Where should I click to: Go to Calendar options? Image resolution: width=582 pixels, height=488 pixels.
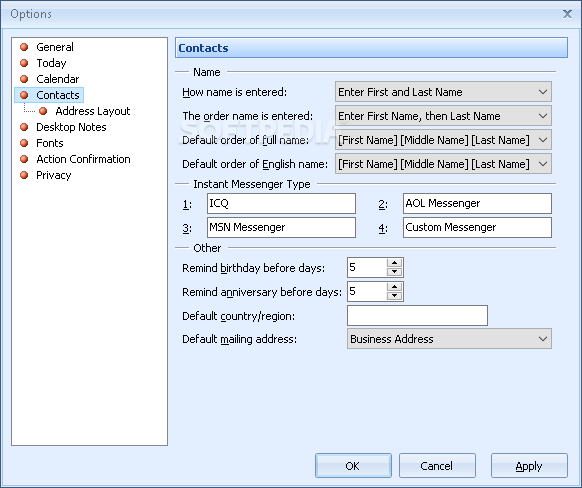(x=58, y=79)
